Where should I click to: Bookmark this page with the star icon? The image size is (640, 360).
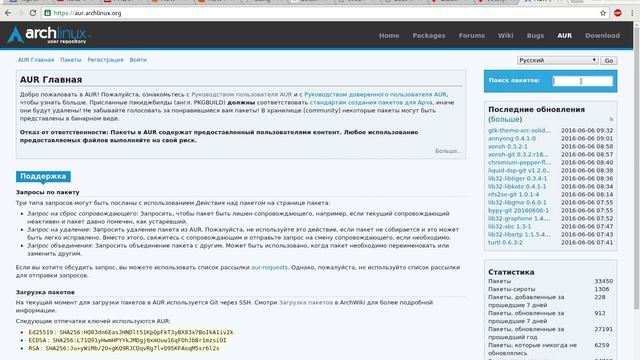tap(603, 13)
